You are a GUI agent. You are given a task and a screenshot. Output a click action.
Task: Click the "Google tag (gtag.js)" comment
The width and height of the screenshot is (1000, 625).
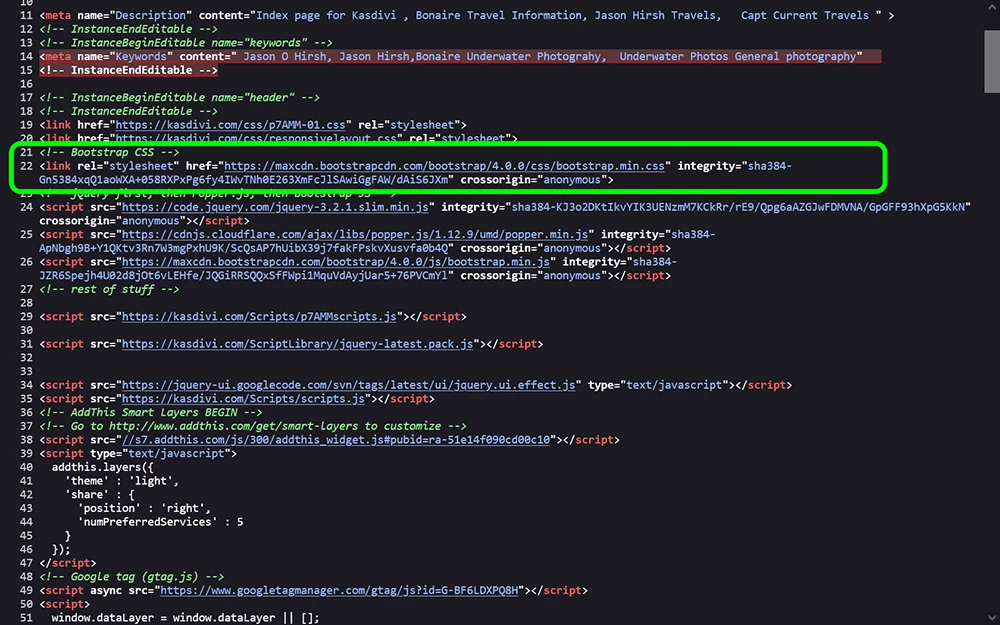click(x=131, y=577)
